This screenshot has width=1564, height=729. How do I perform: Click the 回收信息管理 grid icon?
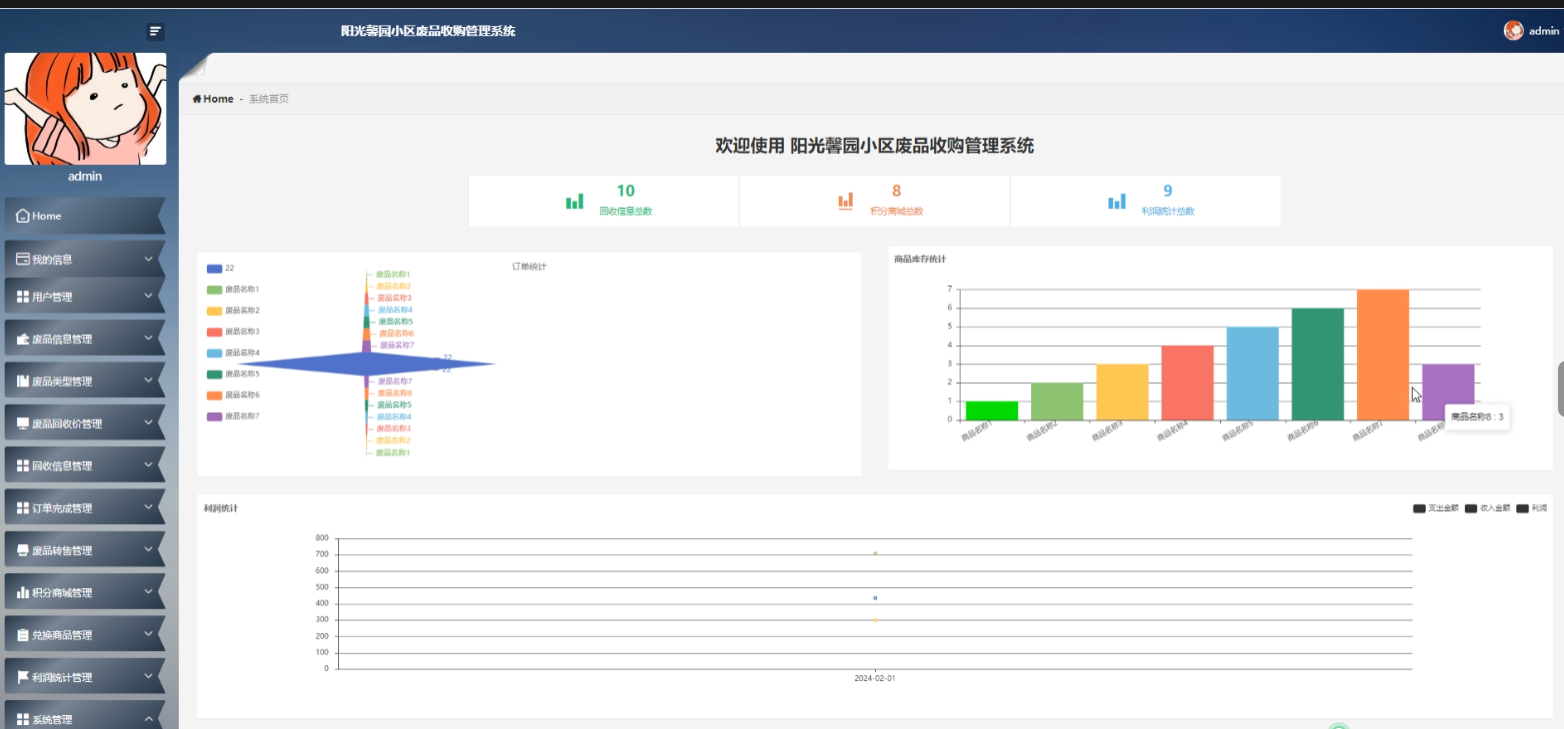point(23,466)
